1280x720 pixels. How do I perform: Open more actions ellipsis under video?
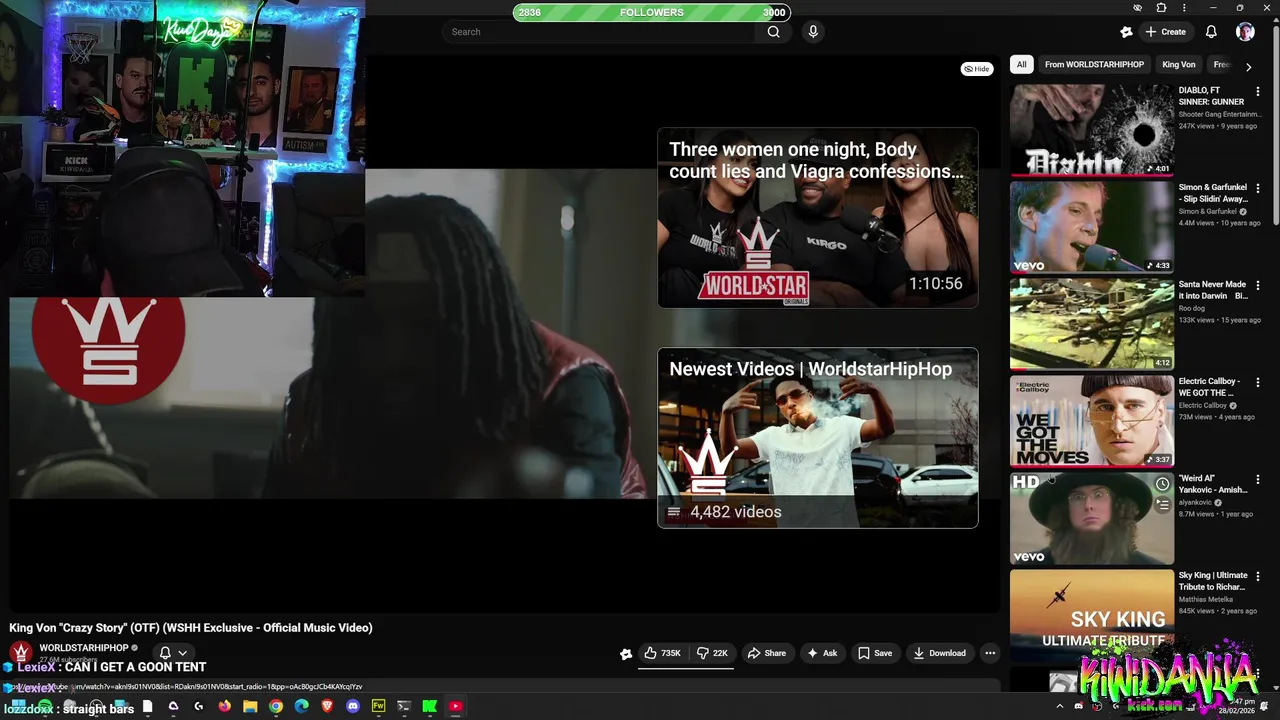pos(990,653)
